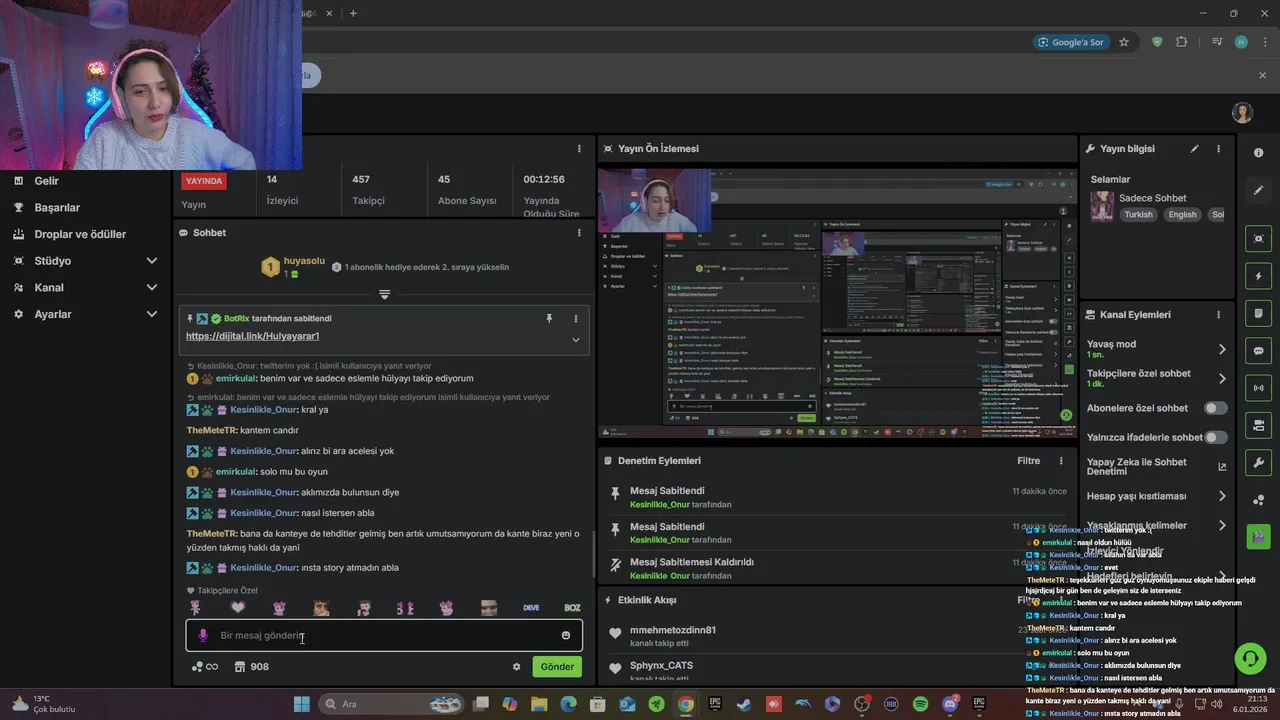
Task: Edit stream info with pencil icon in Yayın bilgisi
Action: click(1194, 149)
